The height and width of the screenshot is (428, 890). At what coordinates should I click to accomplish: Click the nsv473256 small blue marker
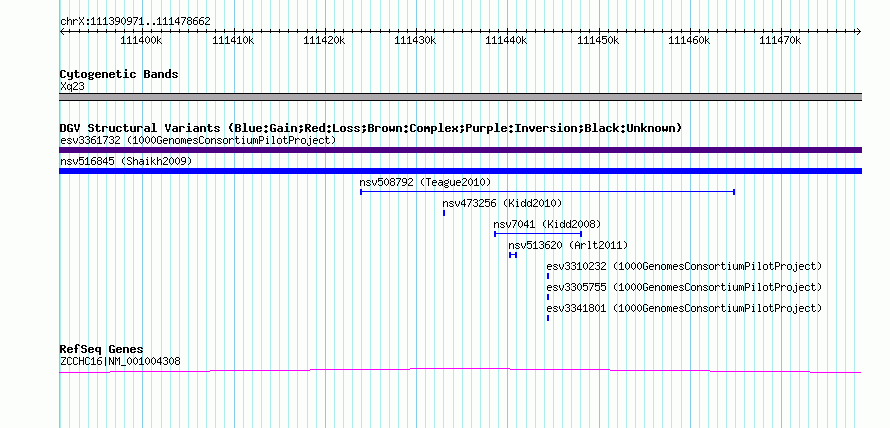pyautogui.click(x=444, y=213)
